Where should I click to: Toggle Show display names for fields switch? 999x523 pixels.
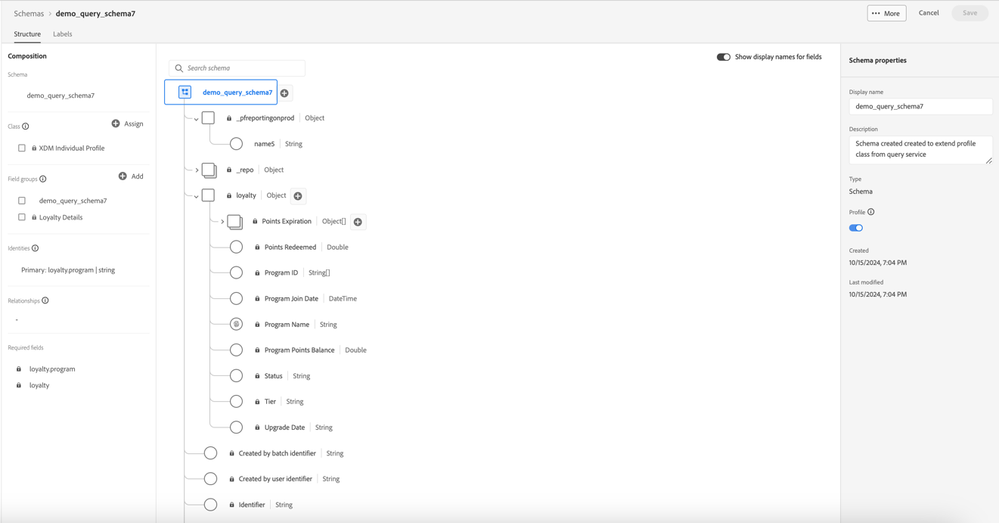point(723,57)
